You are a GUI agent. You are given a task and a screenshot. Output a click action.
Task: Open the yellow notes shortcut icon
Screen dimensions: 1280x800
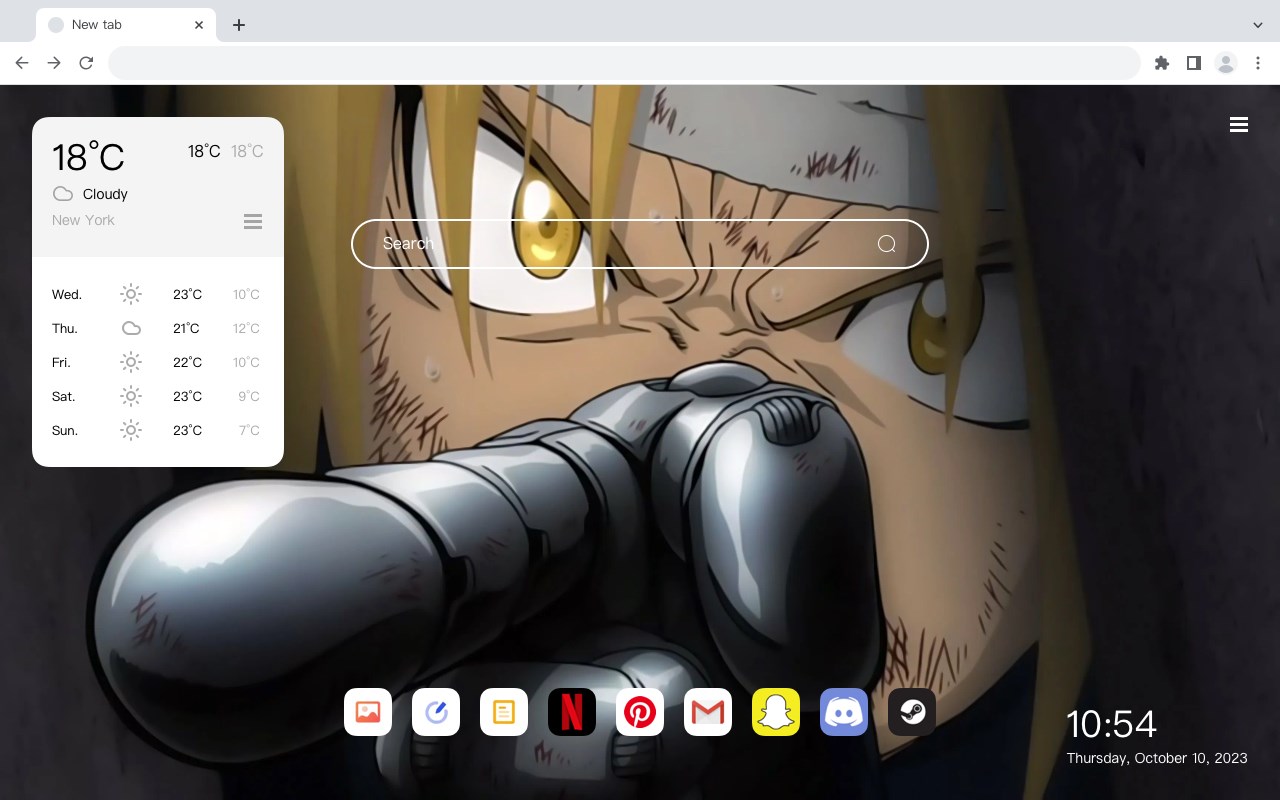point(504,712)
